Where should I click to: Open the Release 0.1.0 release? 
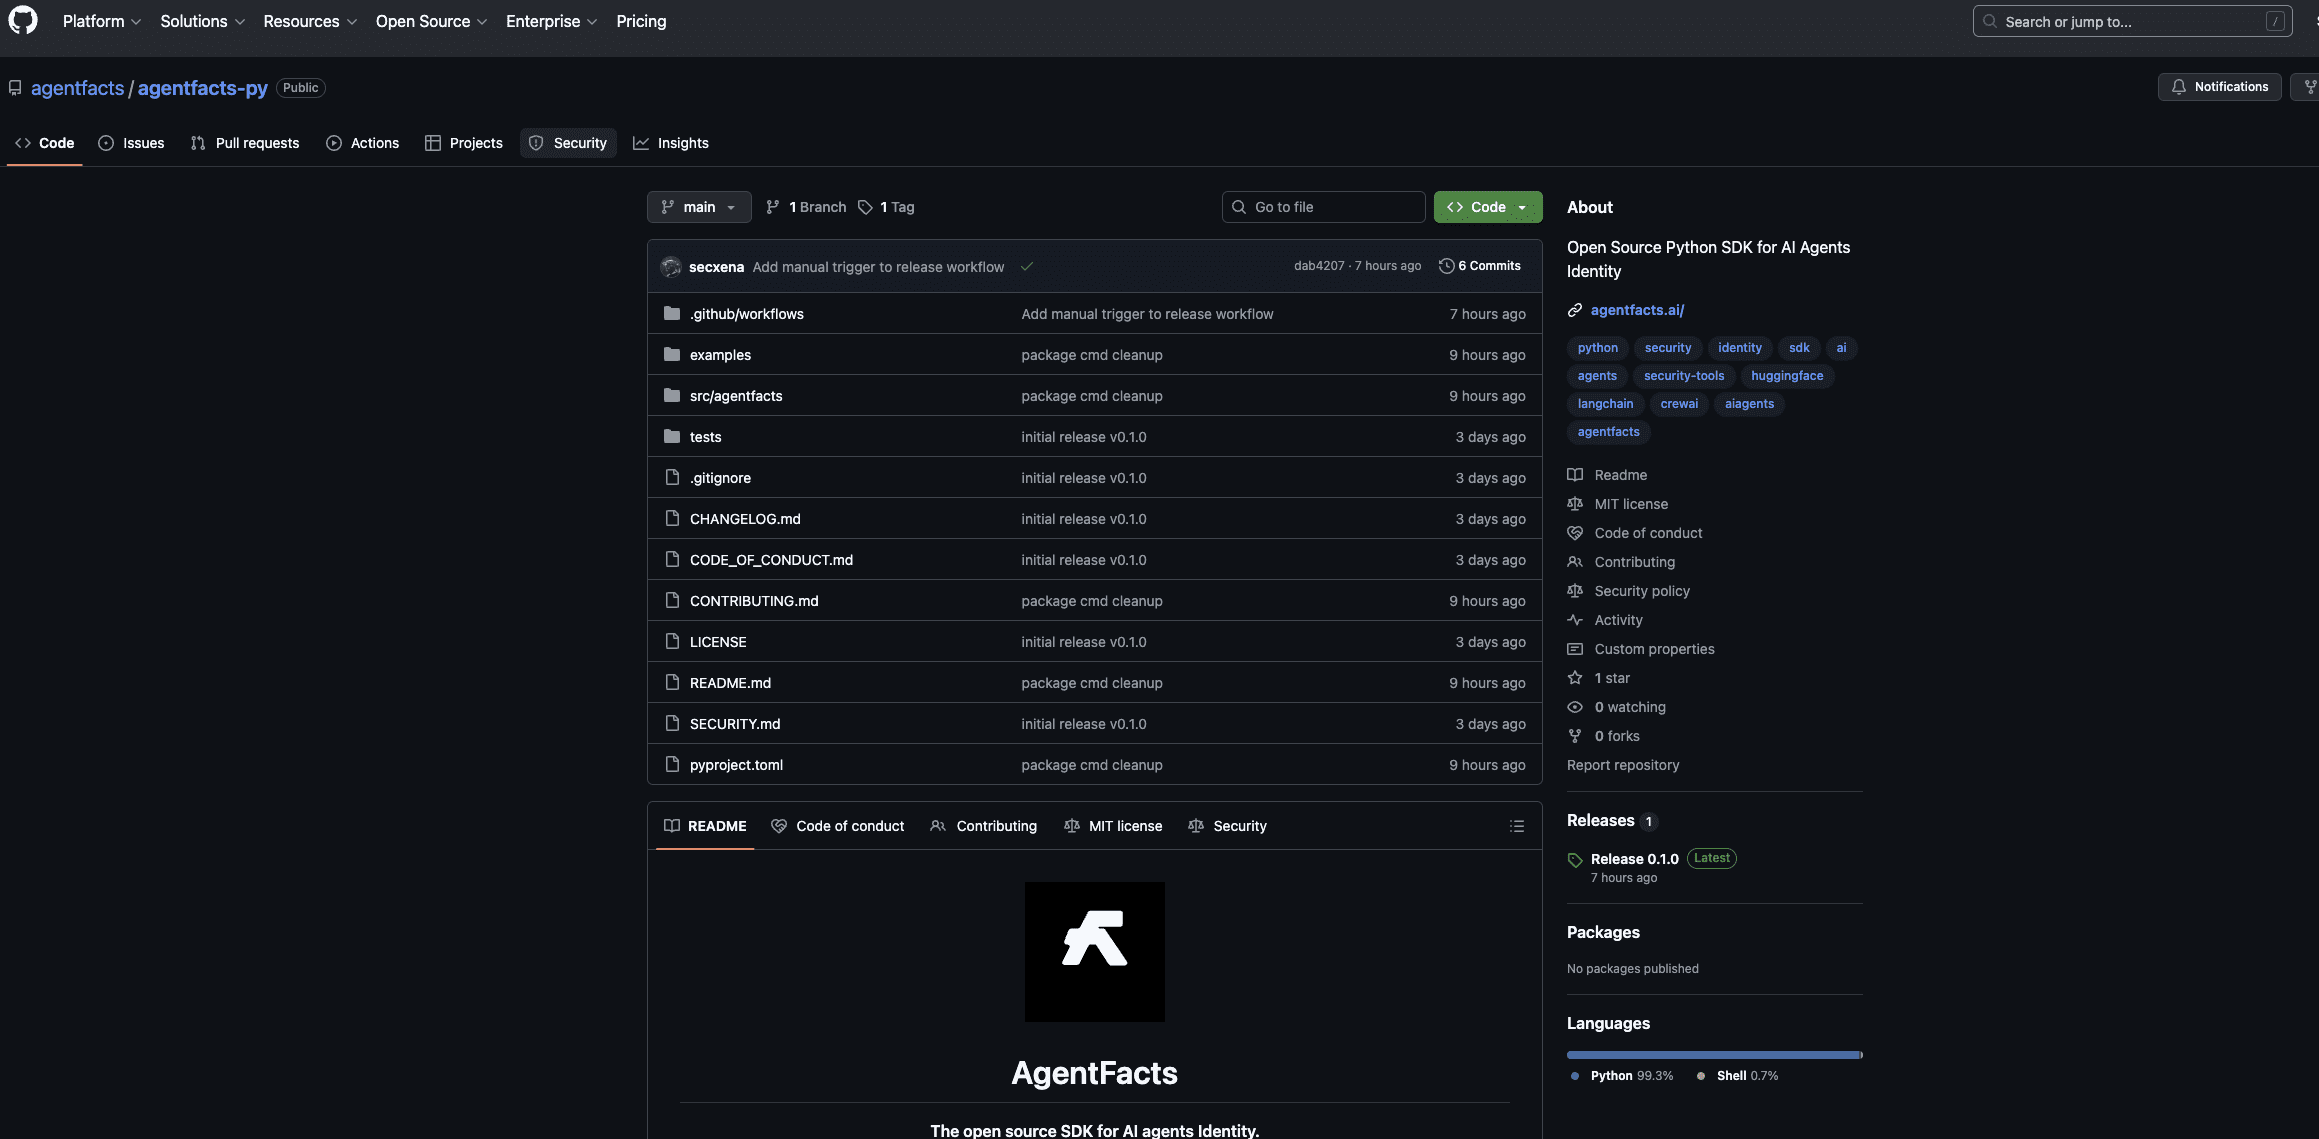click(x=1634, y=858)
